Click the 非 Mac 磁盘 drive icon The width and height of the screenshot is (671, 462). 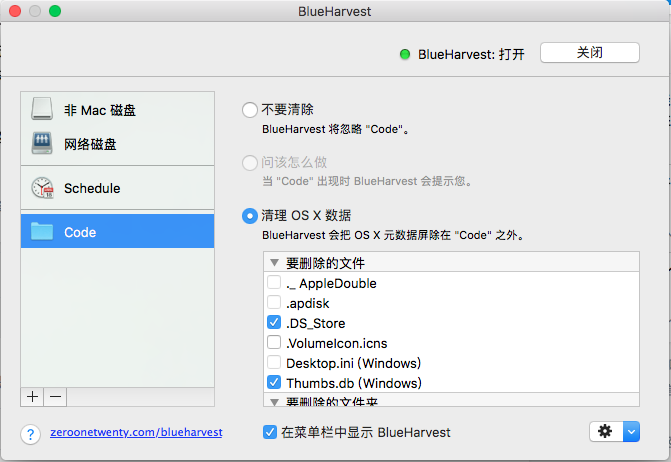(42, 109)
